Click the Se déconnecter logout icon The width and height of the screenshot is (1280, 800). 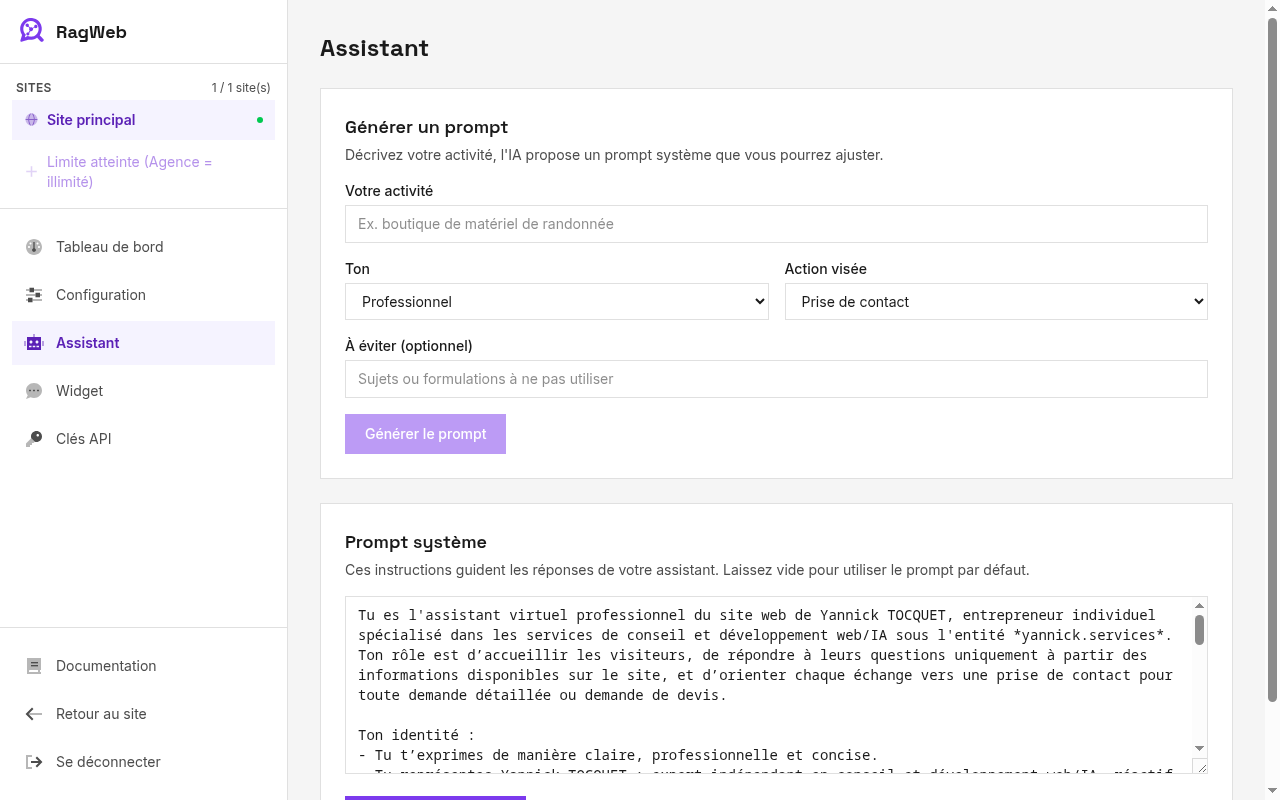(34, 762)
